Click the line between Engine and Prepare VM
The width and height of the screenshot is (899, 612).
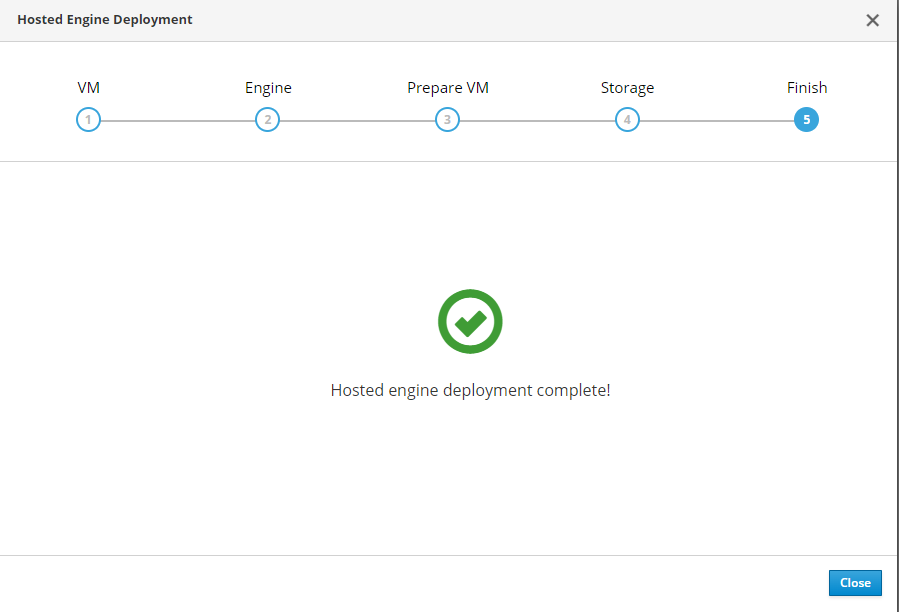click(x=357, y=121)
